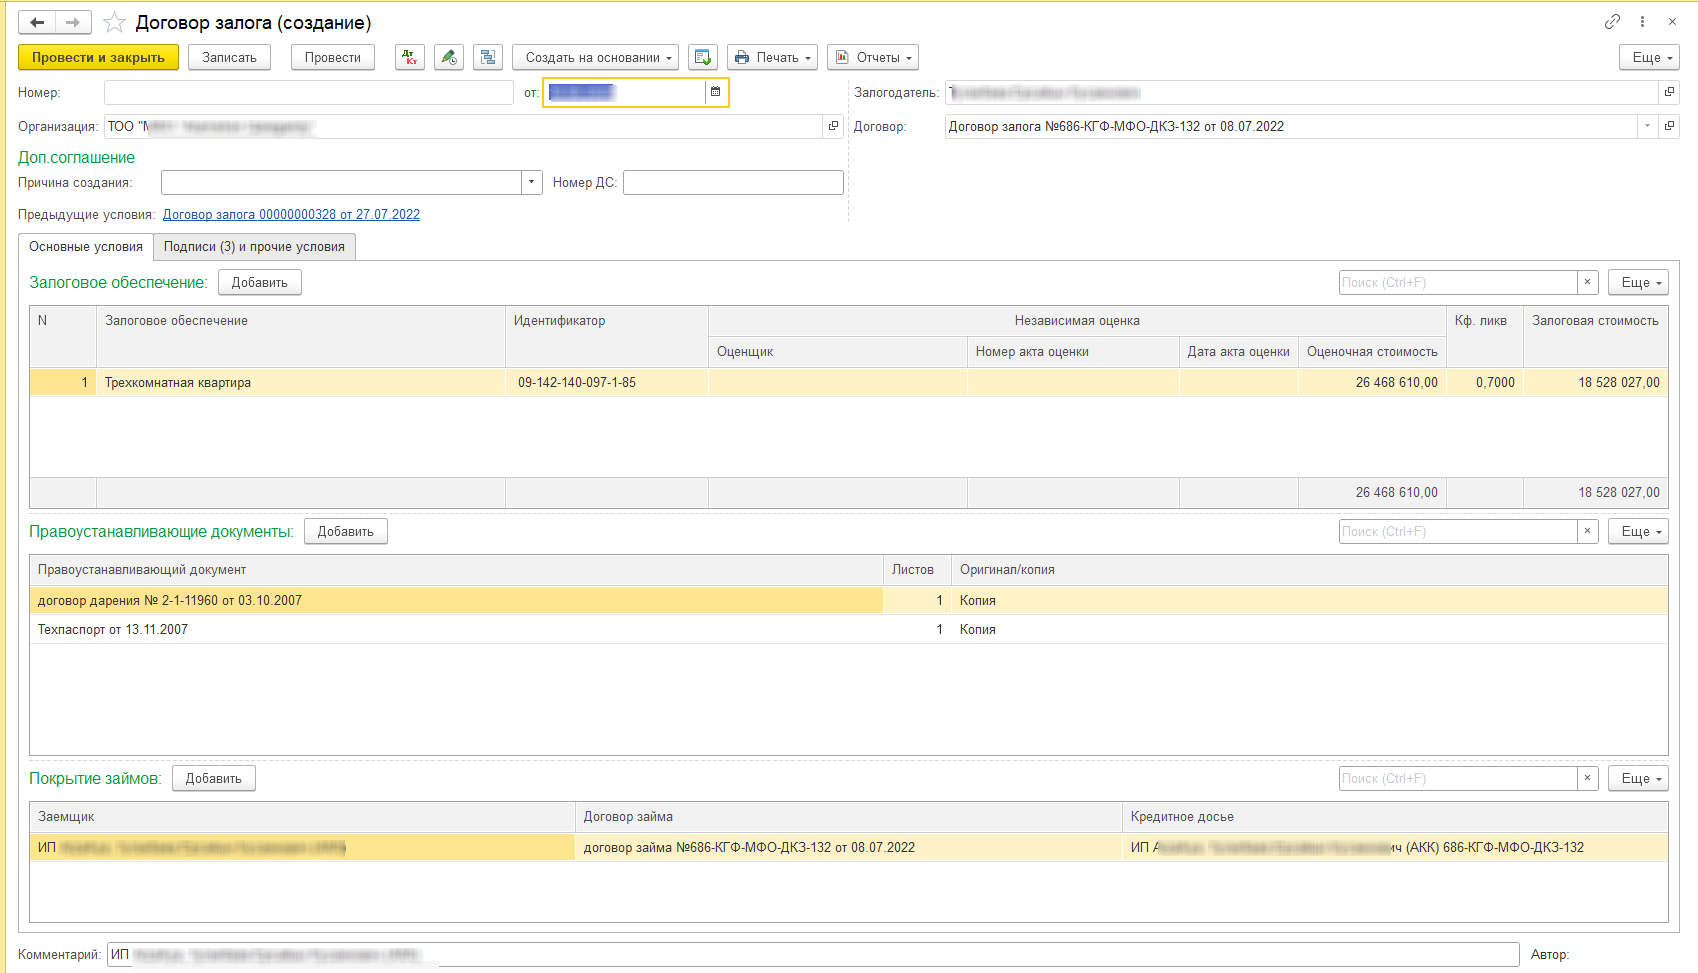Select the Кредитное досье cell ending in (АКК)

pyautogui.click(x=1395, y=847)
